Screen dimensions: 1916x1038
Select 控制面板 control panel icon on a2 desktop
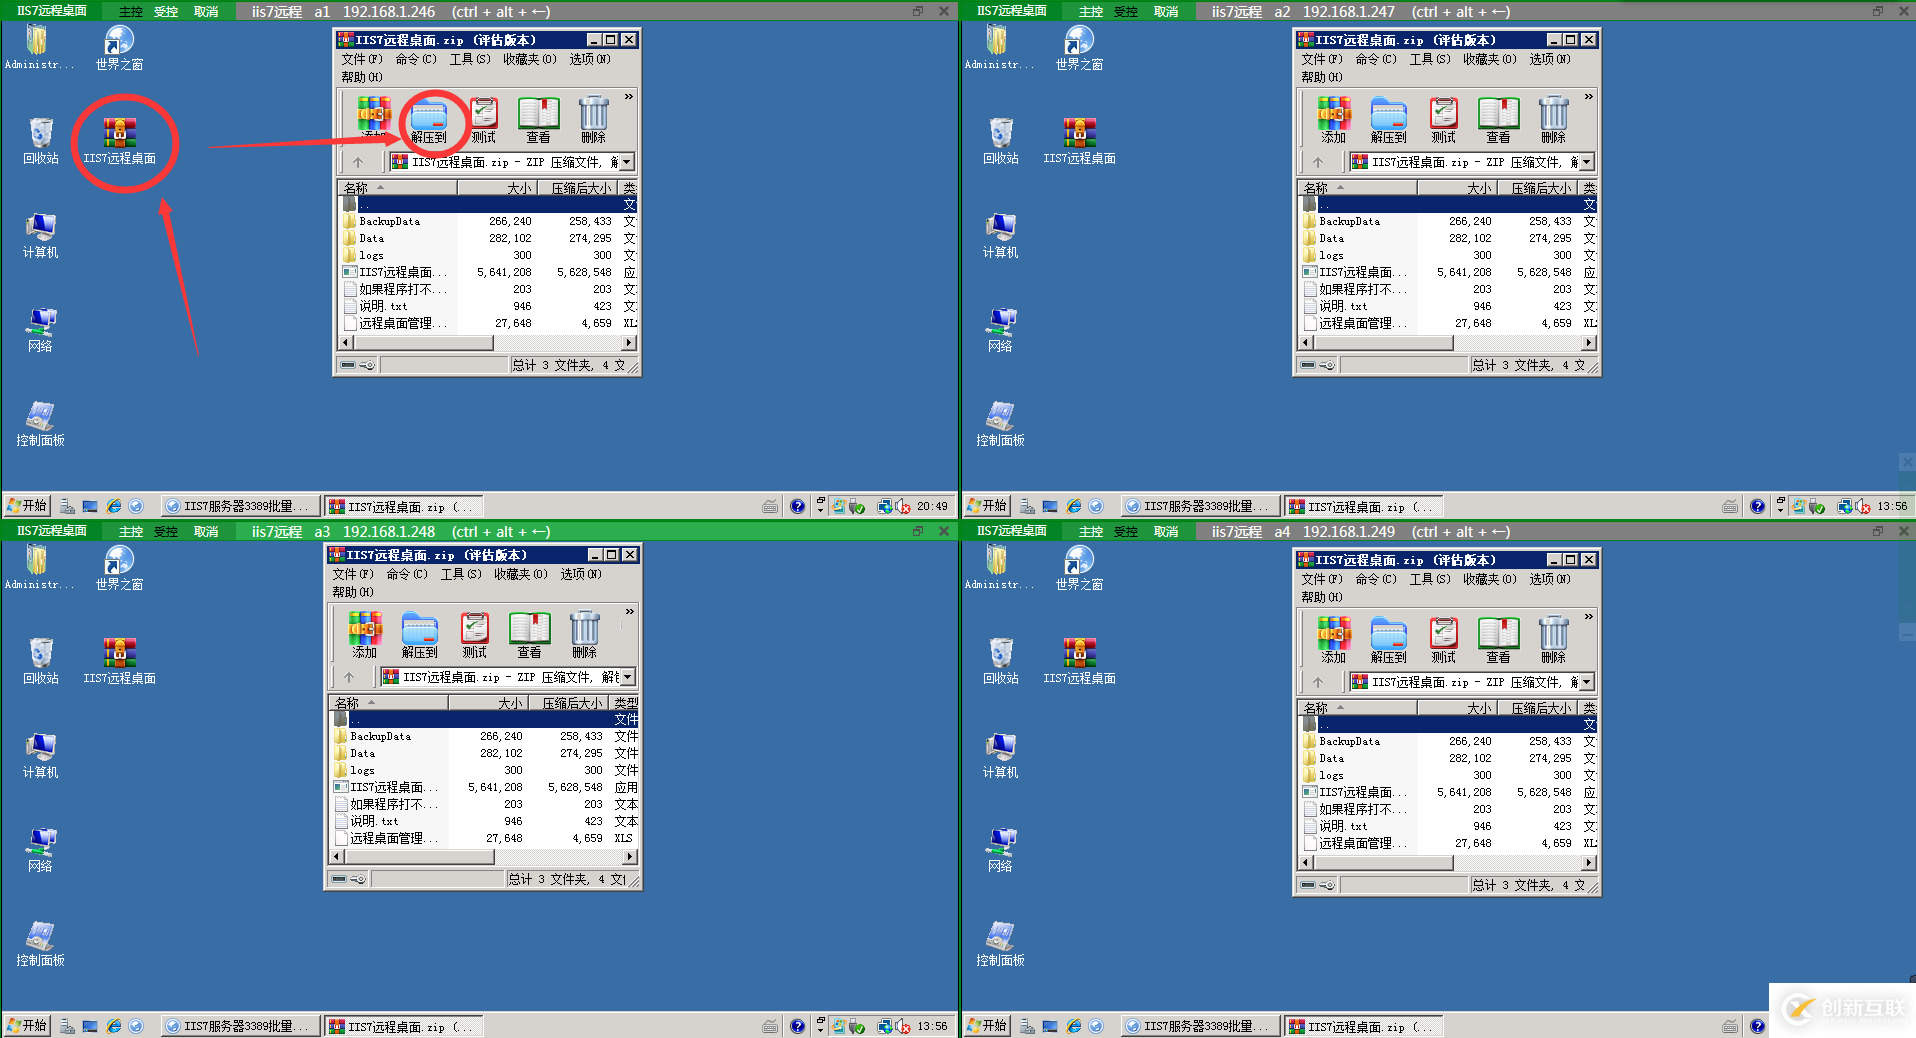click(x=1001, y=423)
